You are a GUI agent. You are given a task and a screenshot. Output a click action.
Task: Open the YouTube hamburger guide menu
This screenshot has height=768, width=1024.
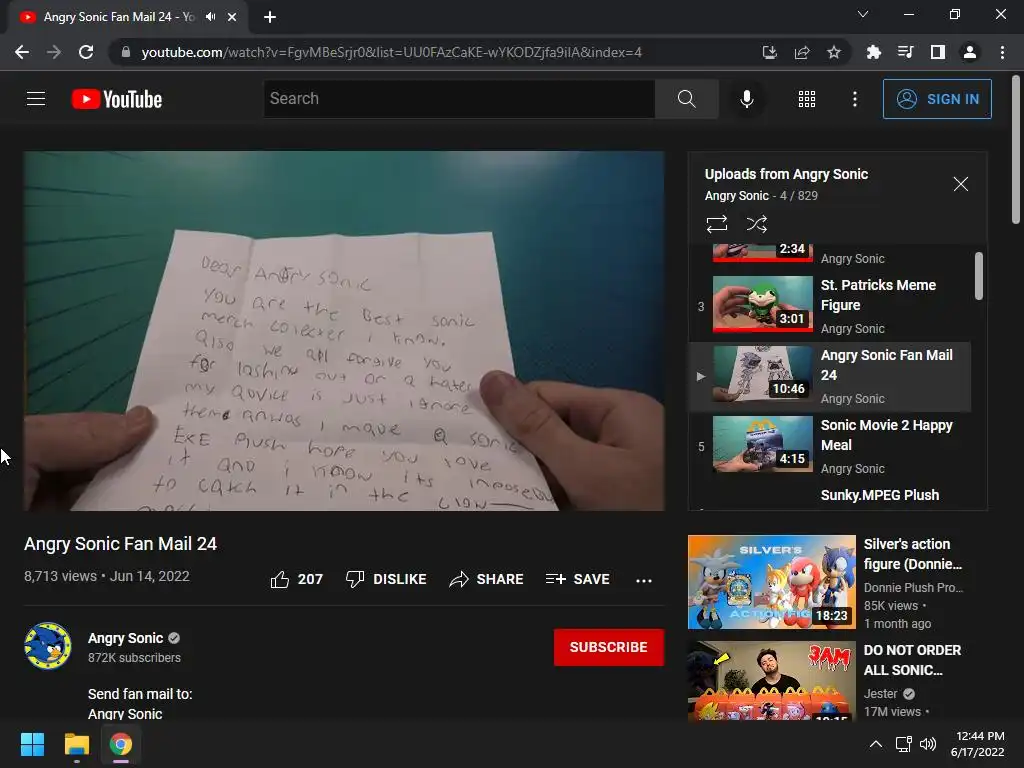coord(36,99)
